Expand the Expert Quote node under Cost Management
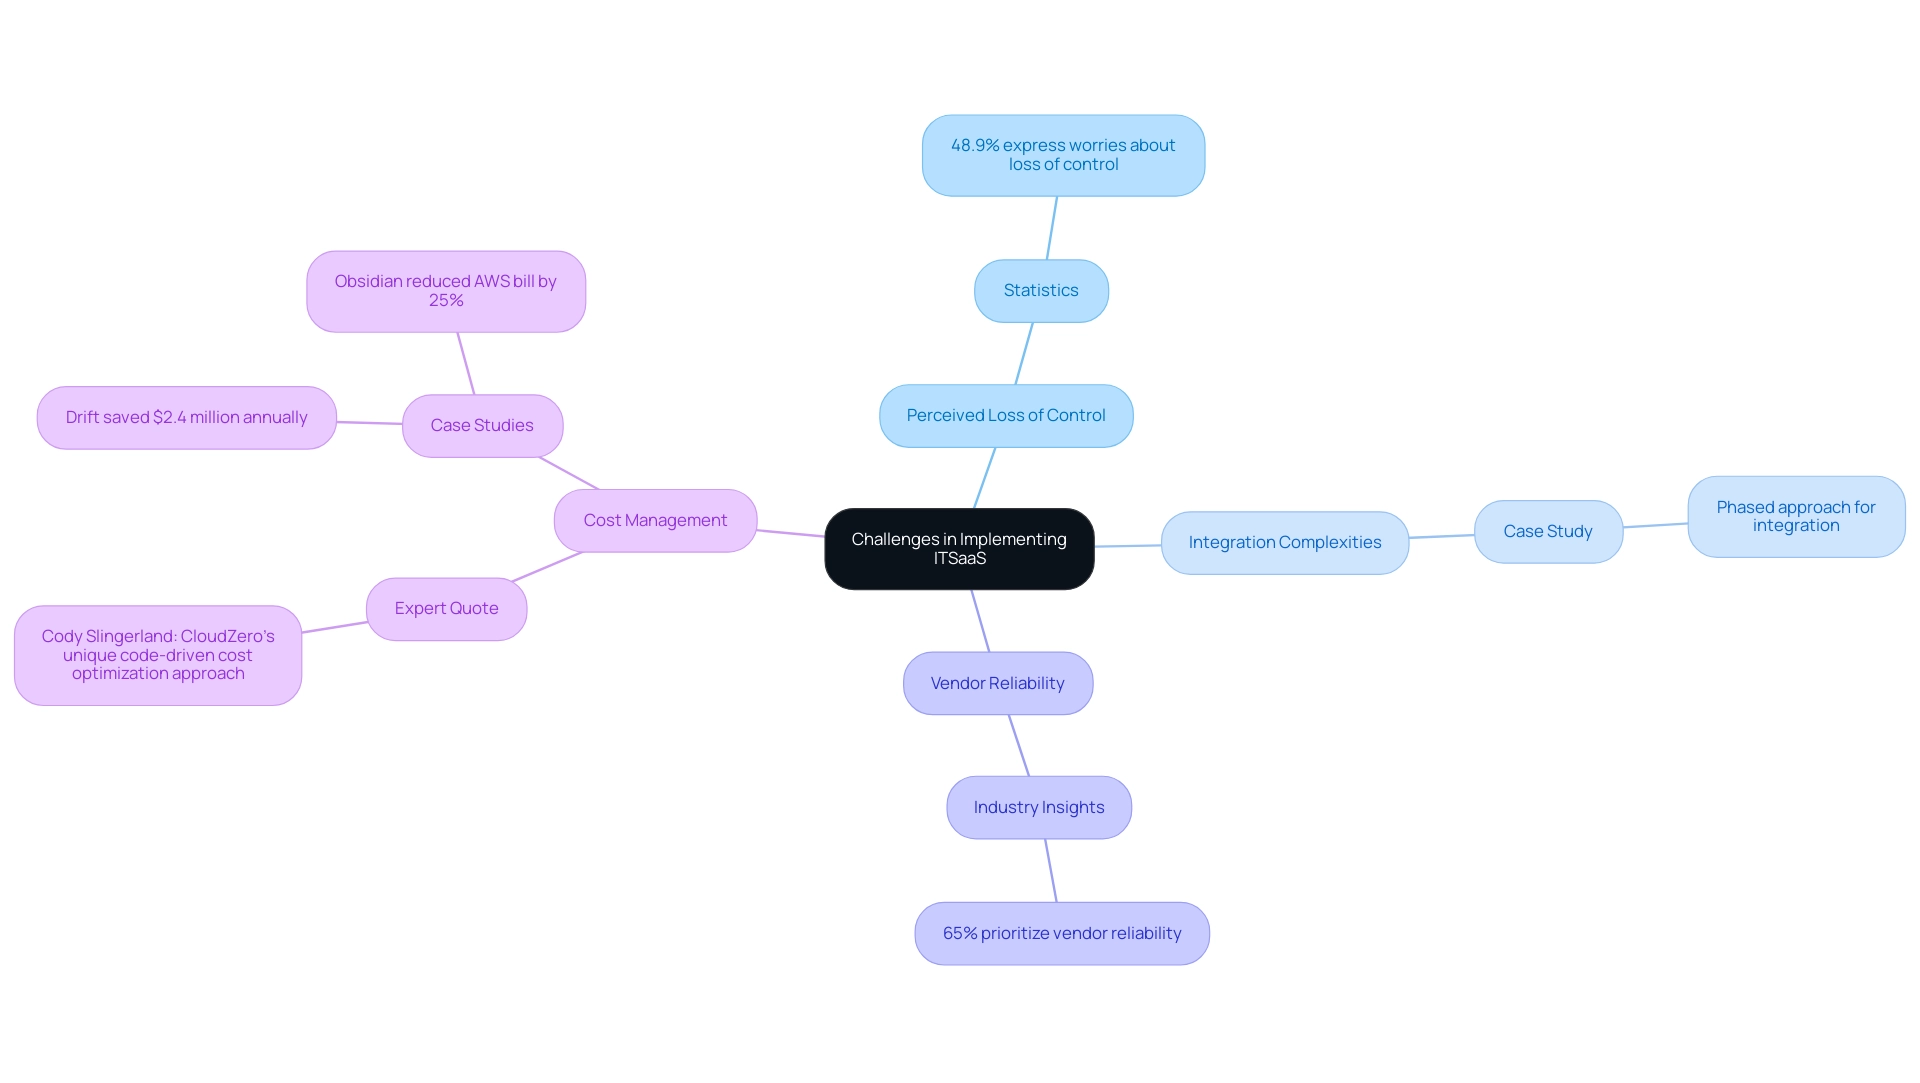The width and height of the screenshot is (1920, 1083). point(447,607)
